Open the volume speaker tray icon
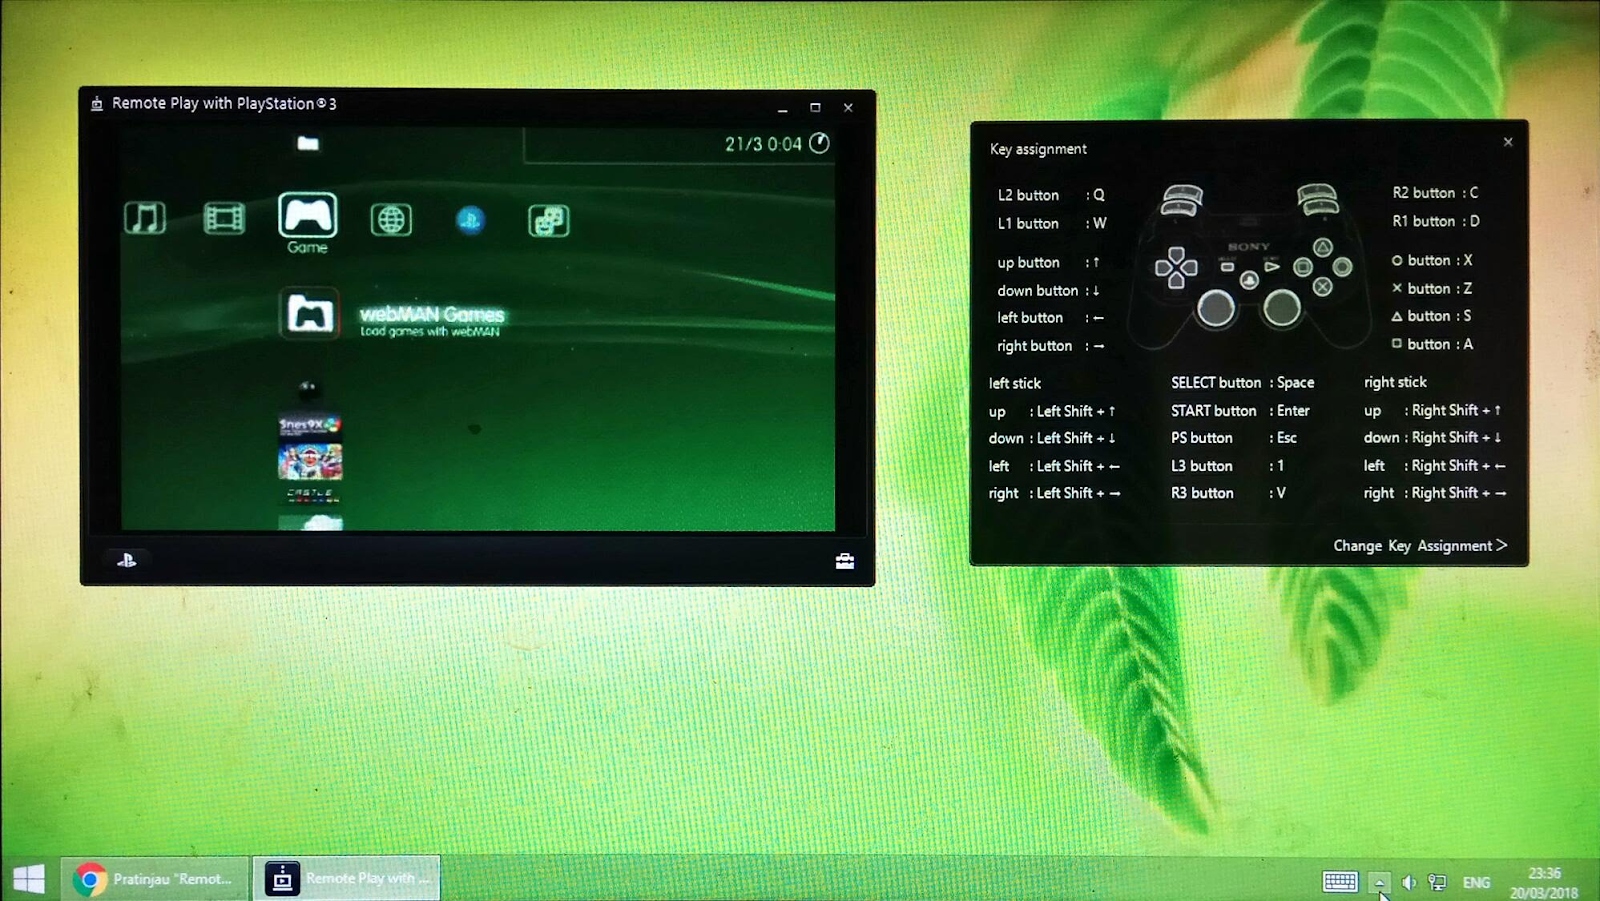Image resolution: width=1600 pixels, height=901 pixels. click(x=1408, y=882)
